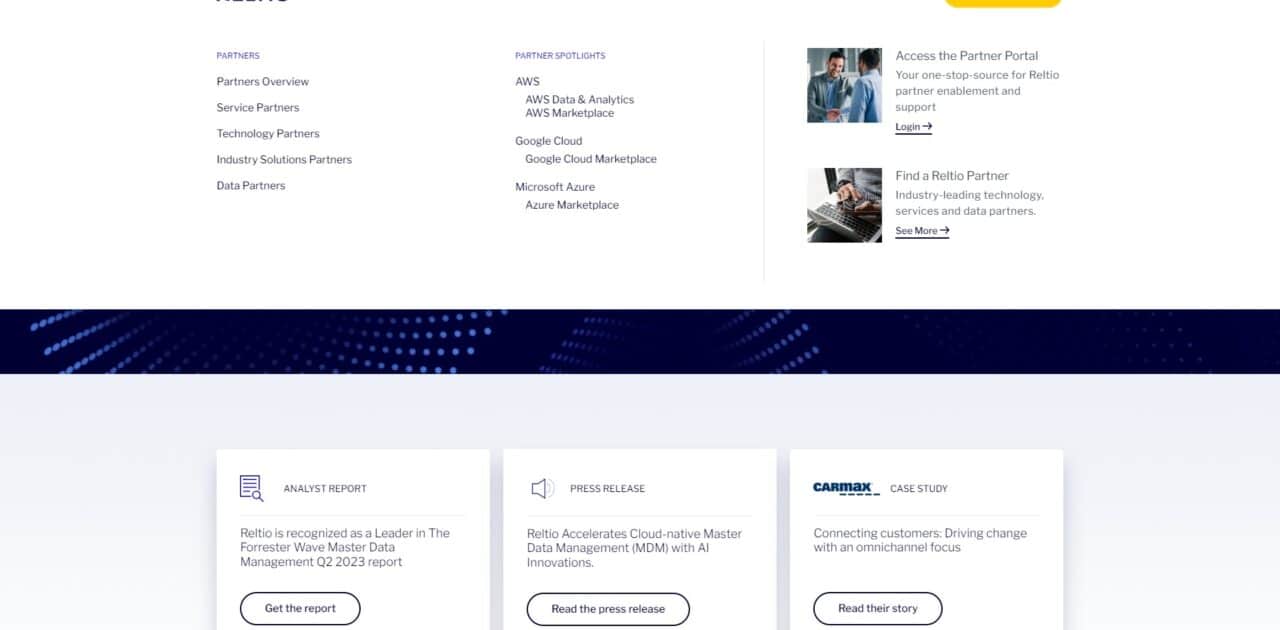Click the PARTNER SPOTLIGHTS column heading
Screen dimensions: 1280x630
point(560,56)
